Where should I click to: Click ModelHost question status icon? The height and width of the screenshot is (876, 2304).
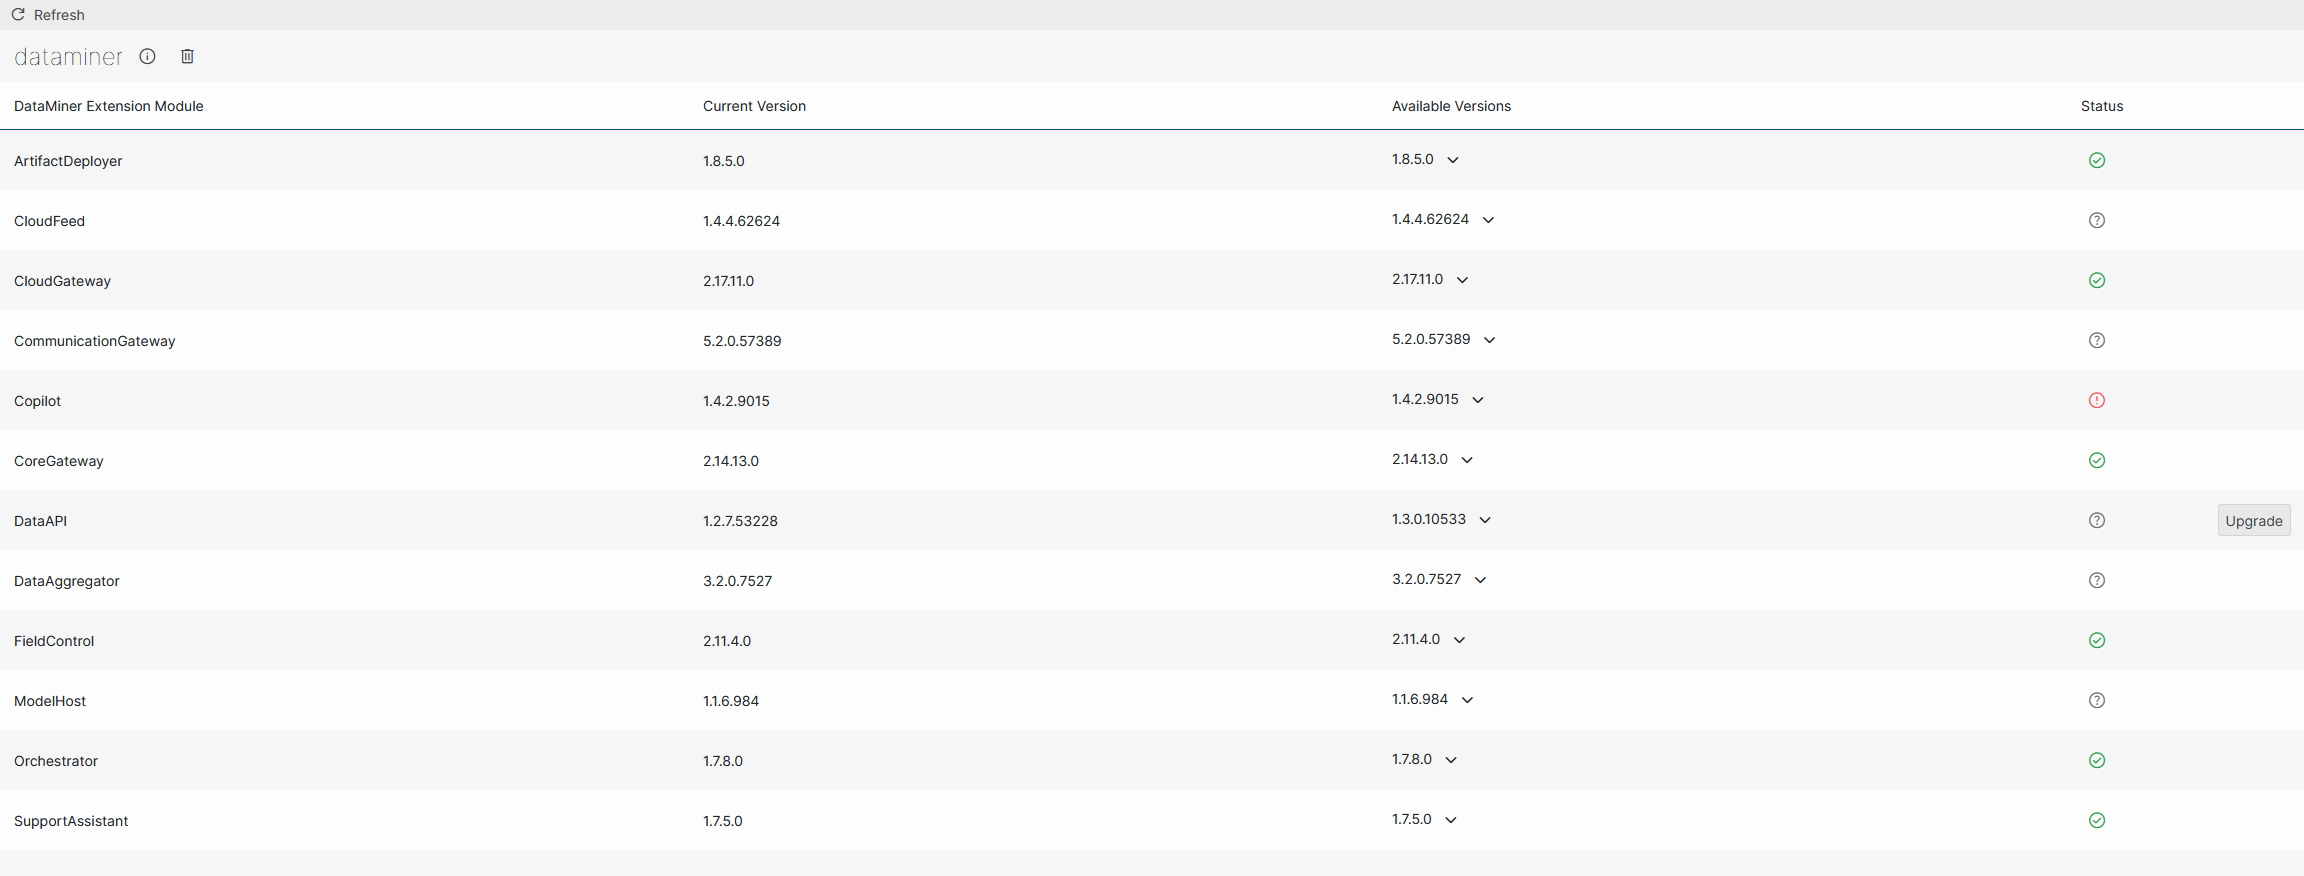2097,700
